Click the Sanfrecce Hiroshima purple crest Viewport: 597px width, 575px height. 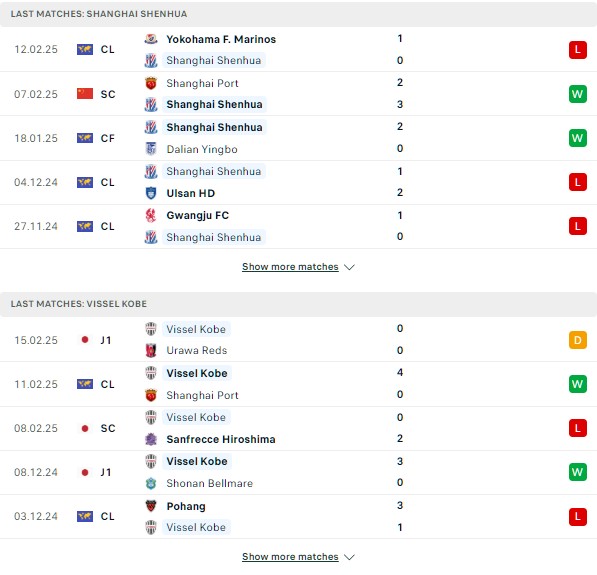click(x=151, y=439)
